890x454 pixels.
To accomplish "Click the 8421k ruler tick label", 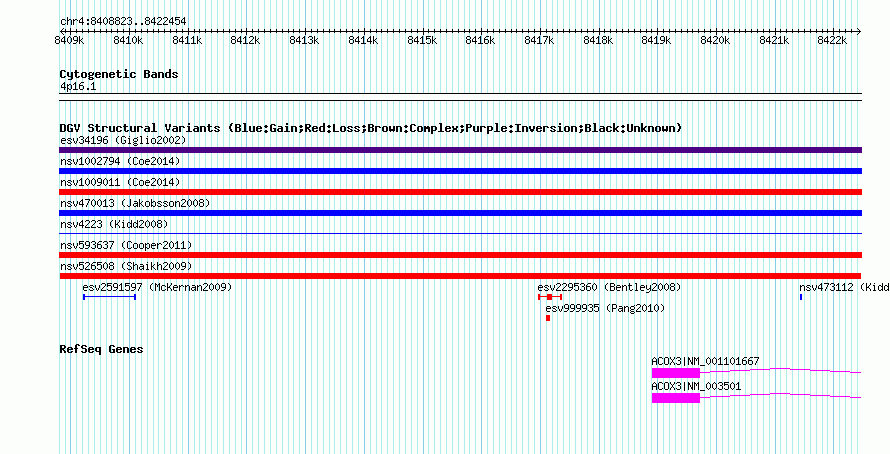I will pos(775,40).
